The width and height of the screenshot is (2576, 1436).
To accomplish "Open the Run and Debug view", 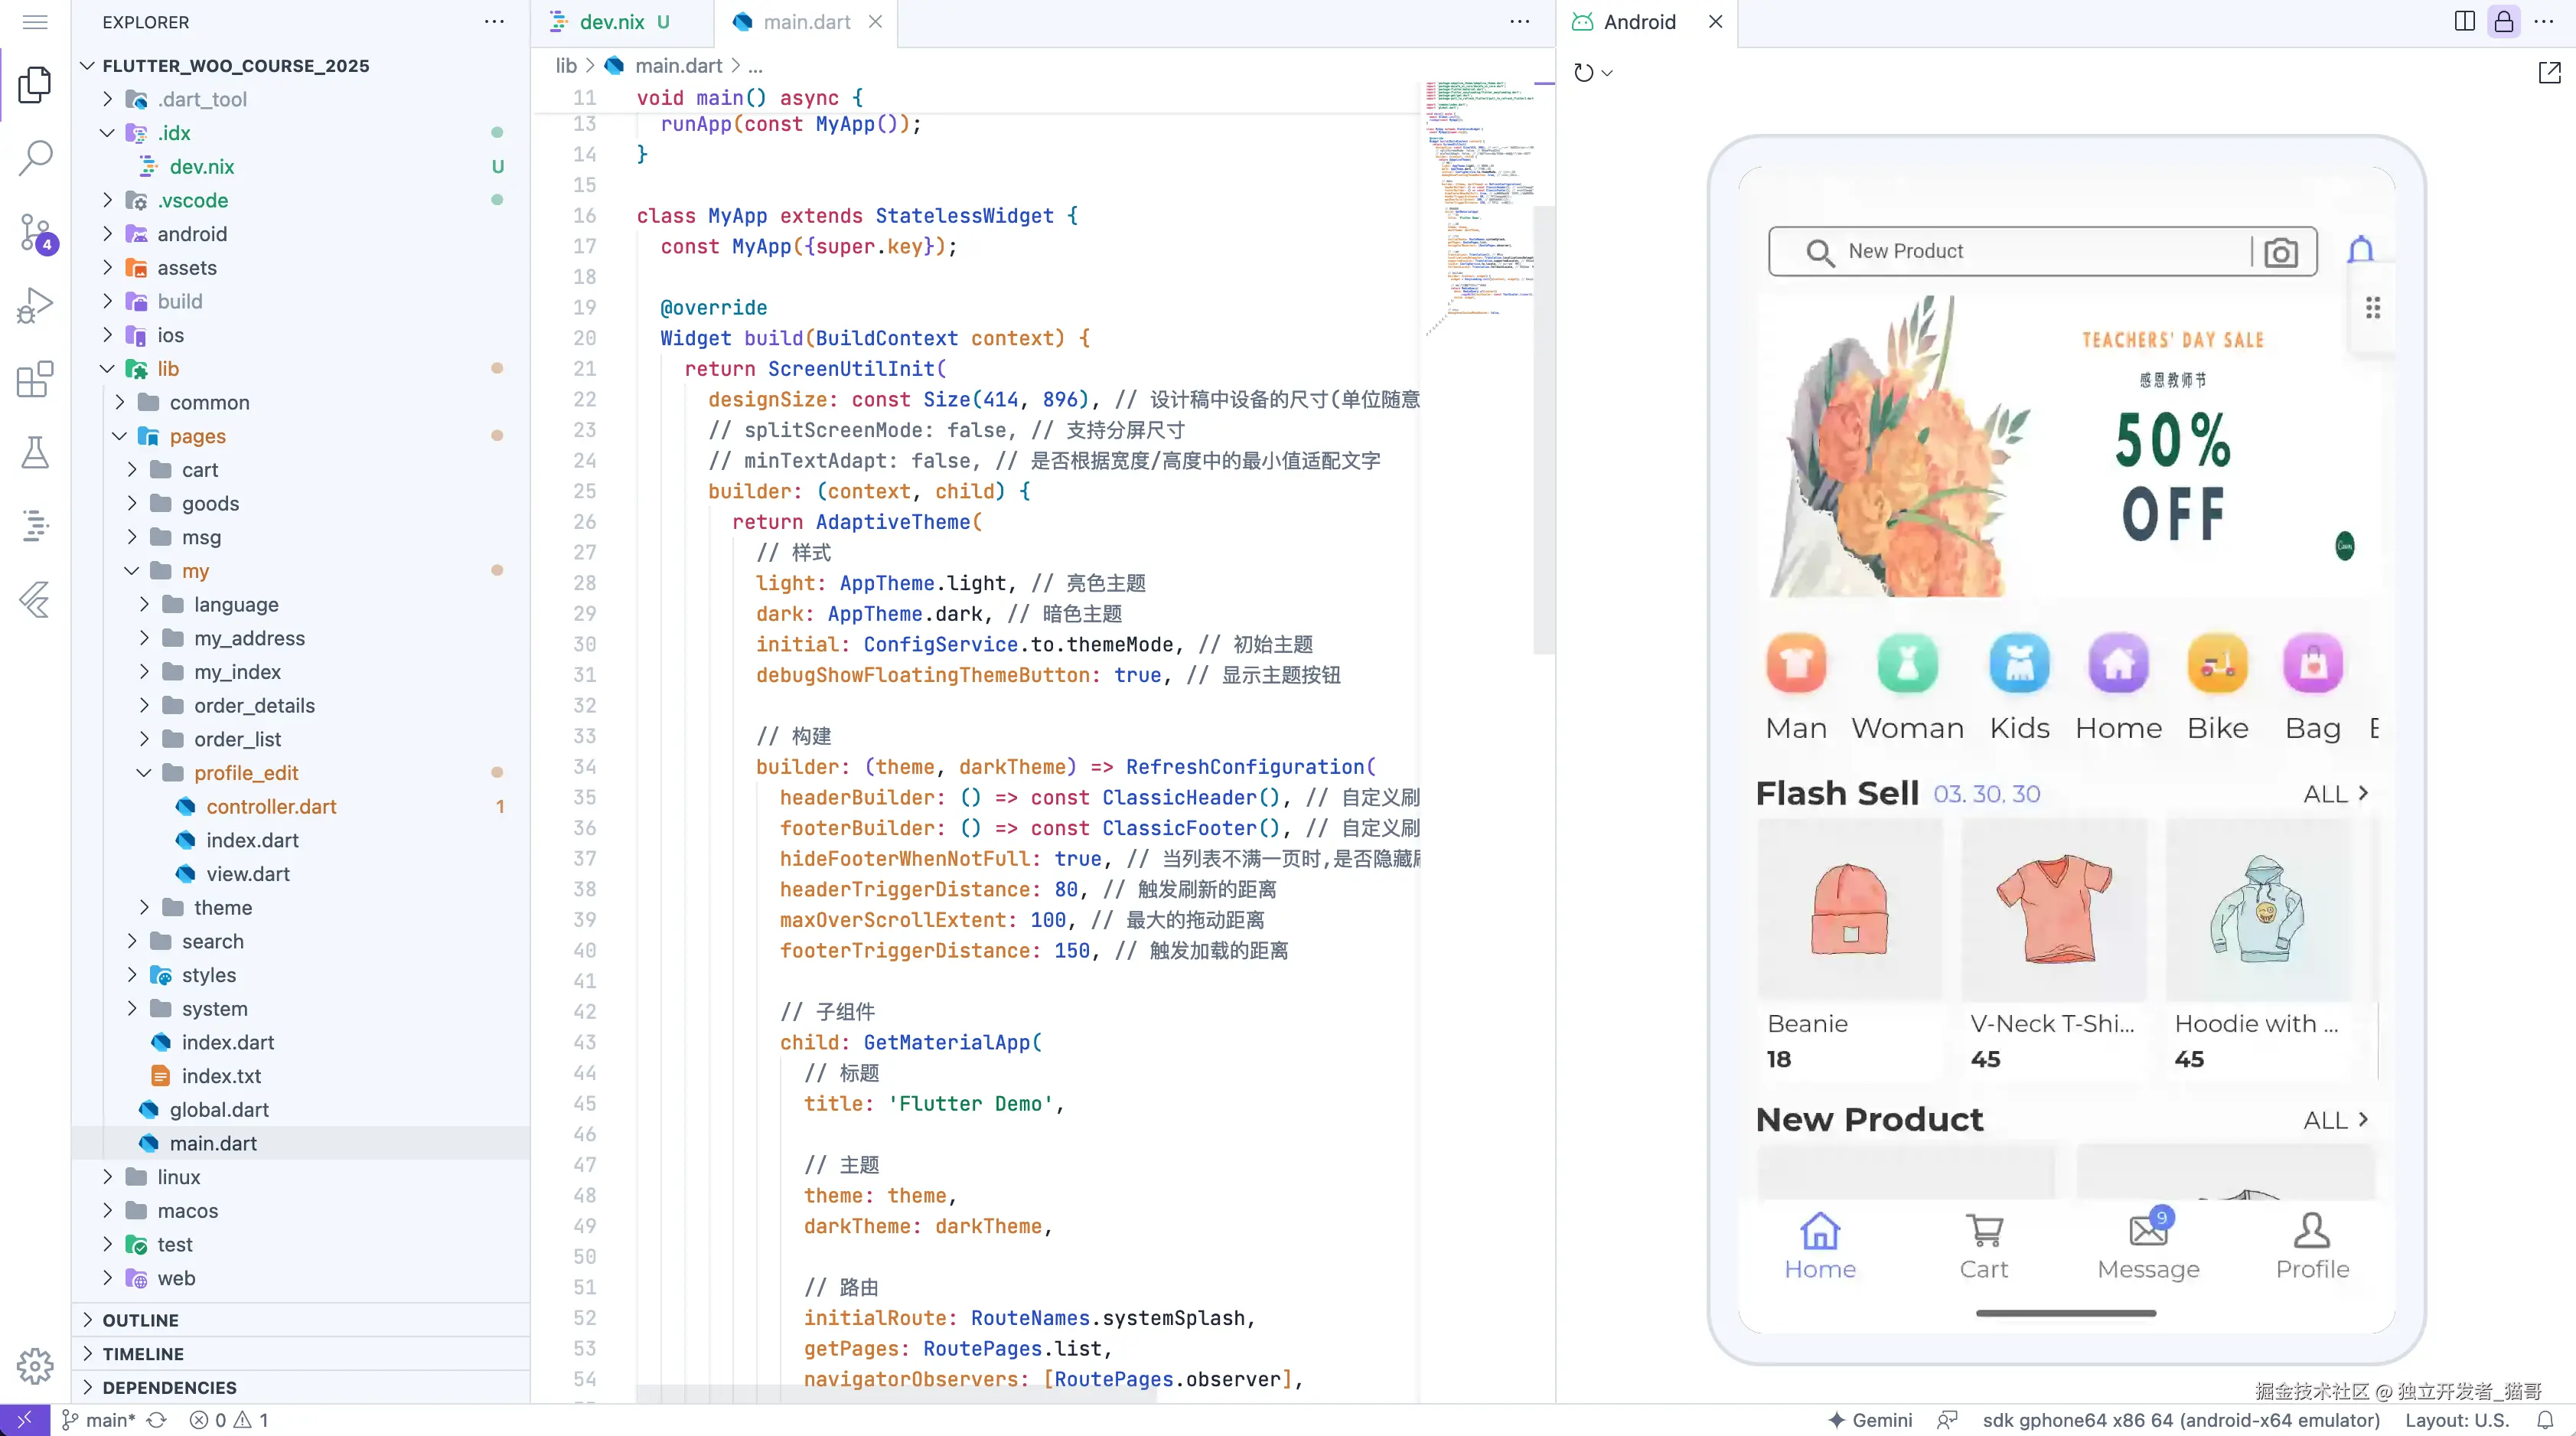I will (36, 305).
